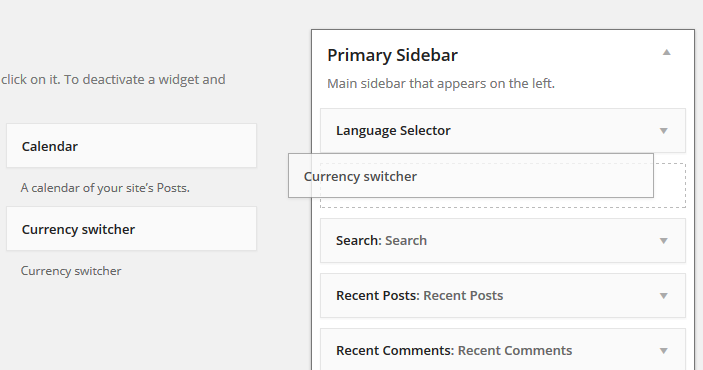Click the bold Language Selector widget title

coord(393,131)
